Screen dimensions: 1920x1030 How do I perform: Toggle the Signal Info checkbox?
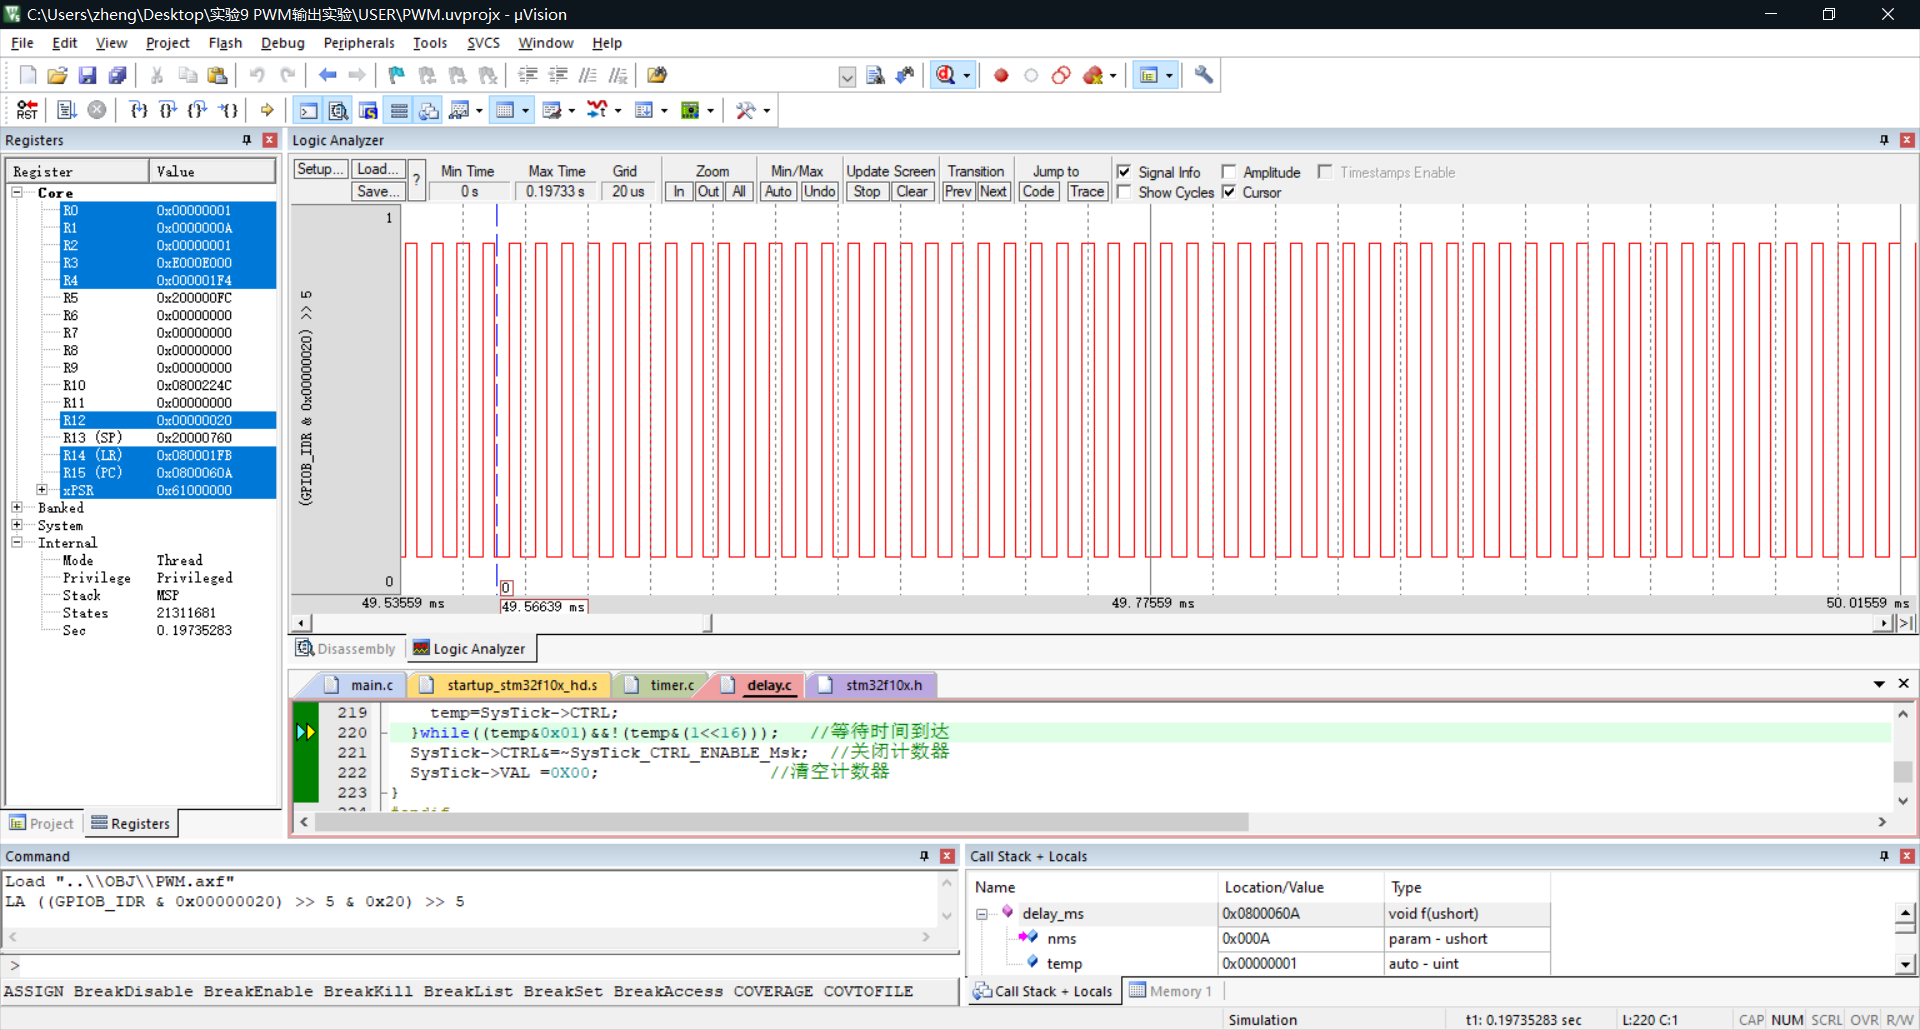click(1124, 172)
